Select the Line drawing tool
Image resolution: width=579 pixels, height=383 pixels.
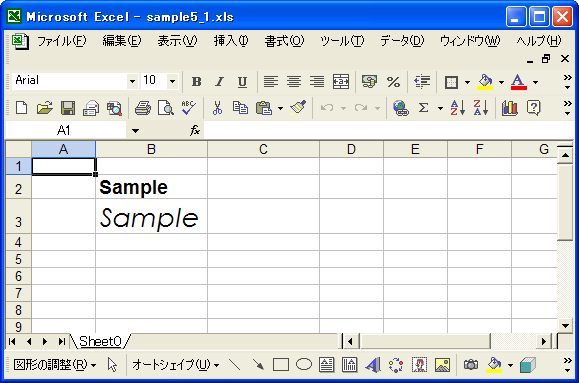(x=235, y=365)
